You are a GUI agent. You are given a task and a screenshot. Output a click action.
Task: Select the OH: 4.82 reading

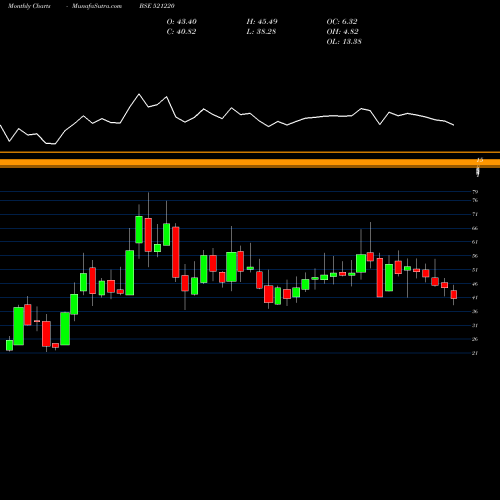click(343, 32)
